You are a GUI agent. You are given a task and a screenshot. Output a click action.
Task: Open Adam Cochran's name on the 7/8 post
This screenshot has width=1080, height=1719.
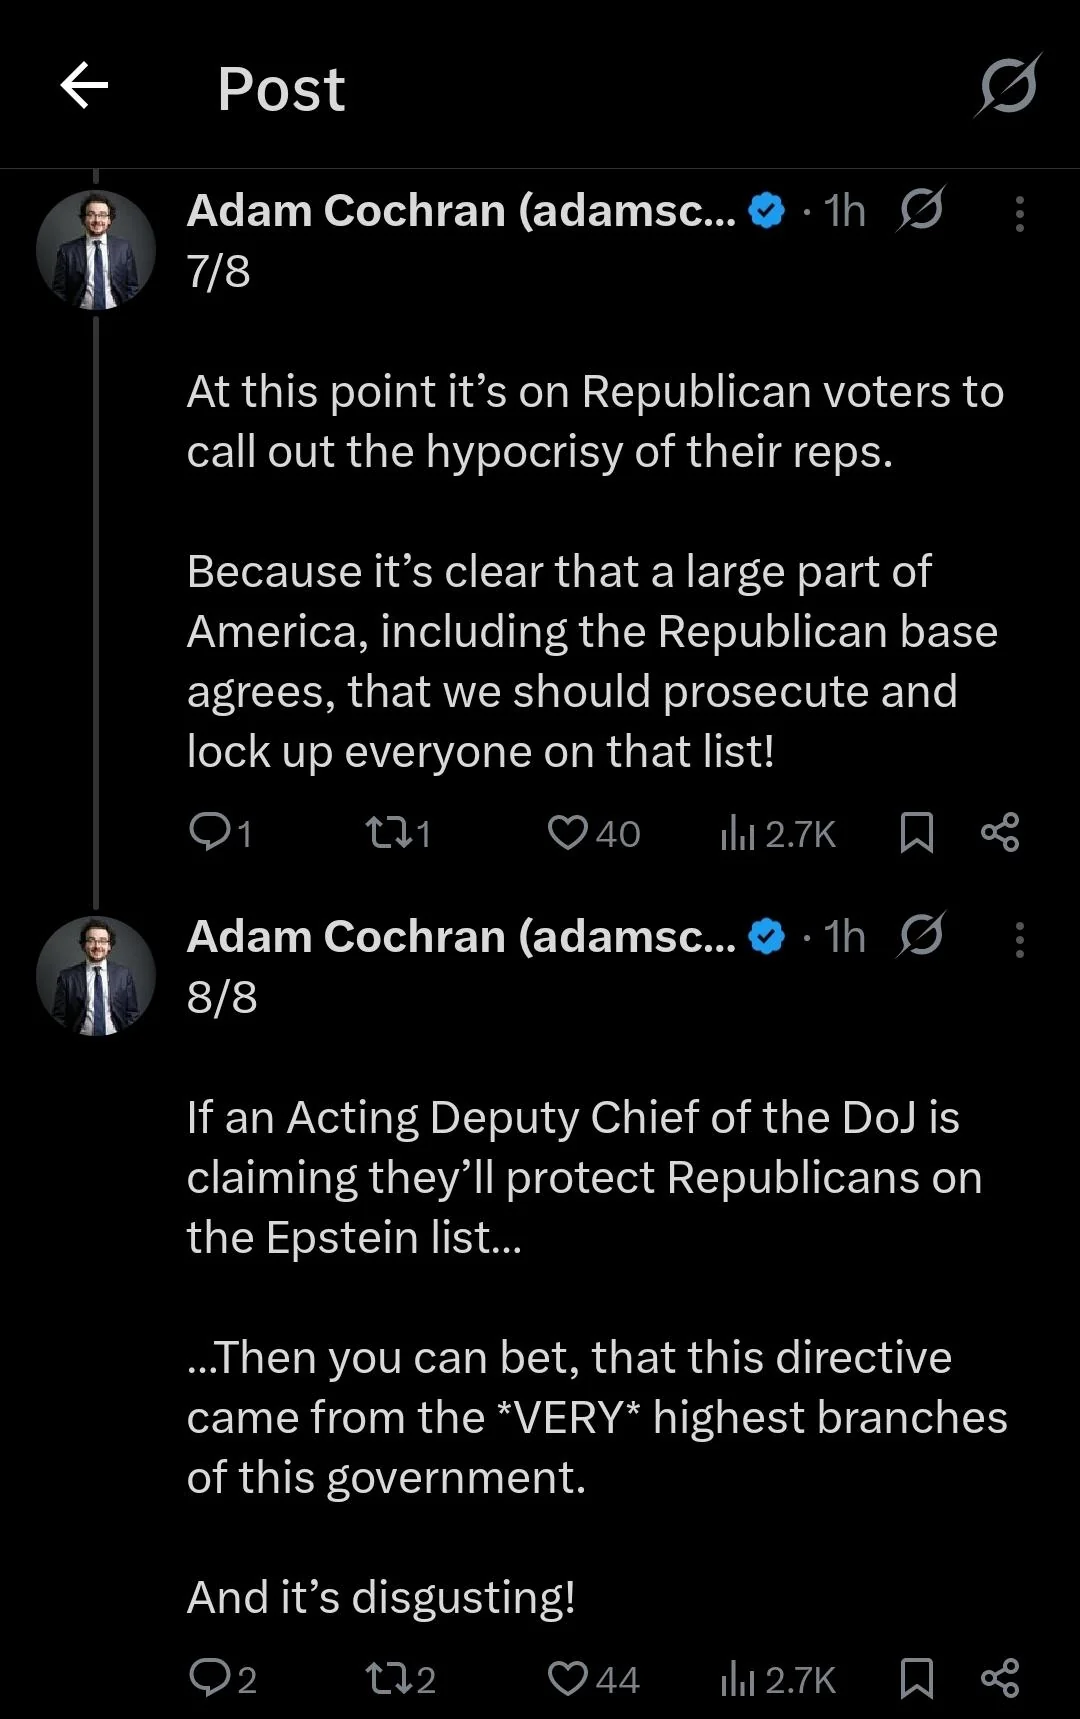(x=460, y=212)
